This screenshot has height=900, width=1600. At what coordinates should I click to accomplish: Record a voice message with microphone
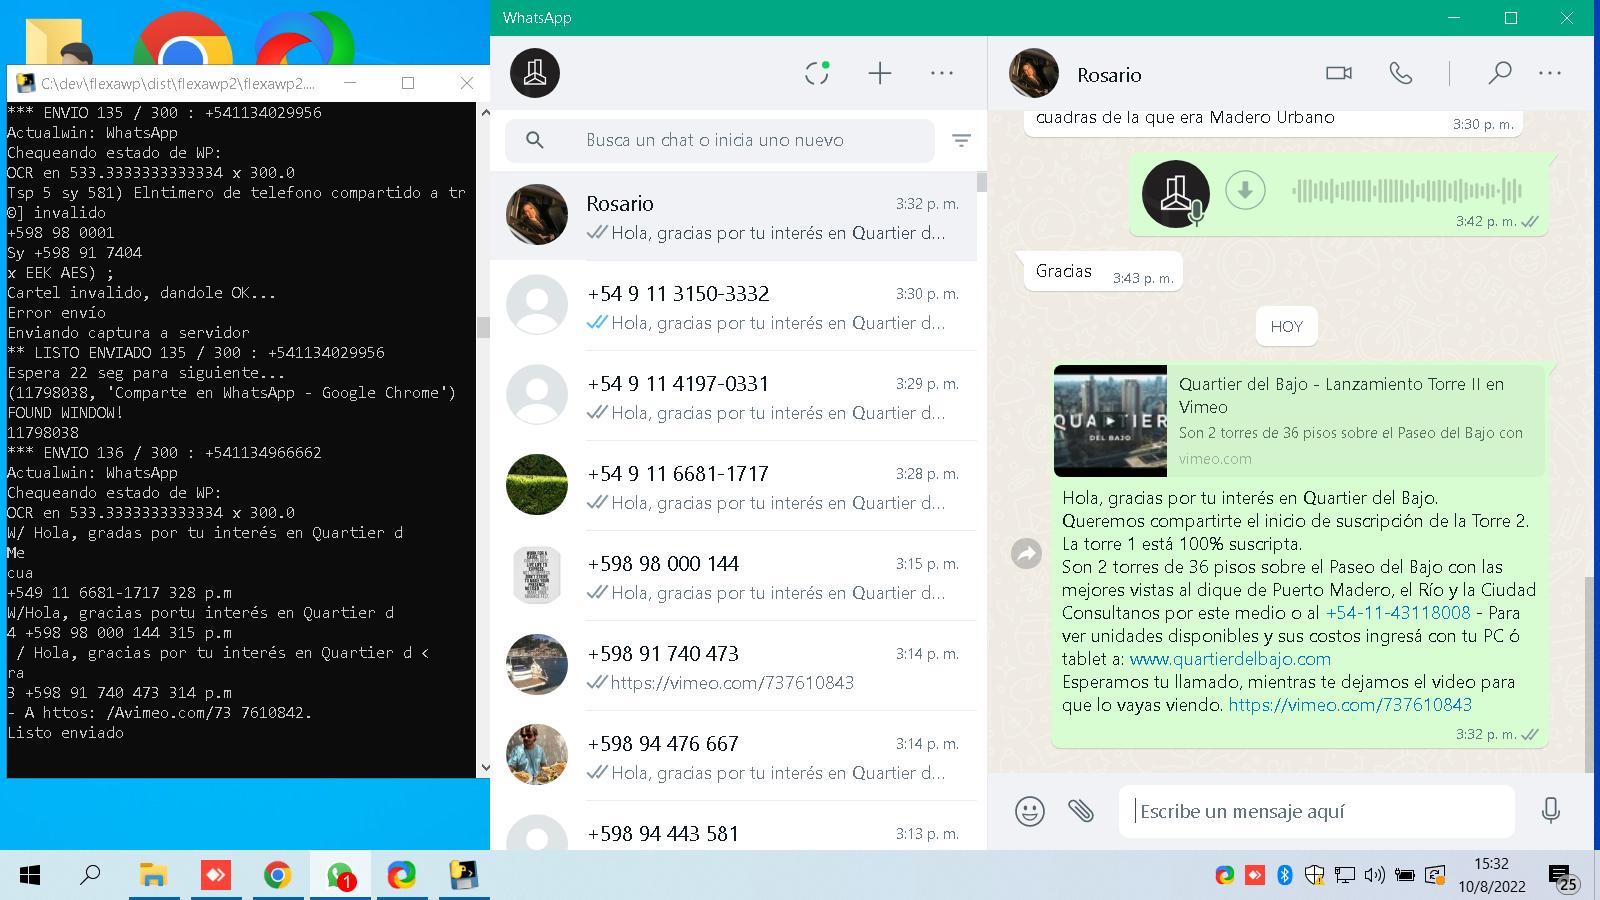[1550, 811]
